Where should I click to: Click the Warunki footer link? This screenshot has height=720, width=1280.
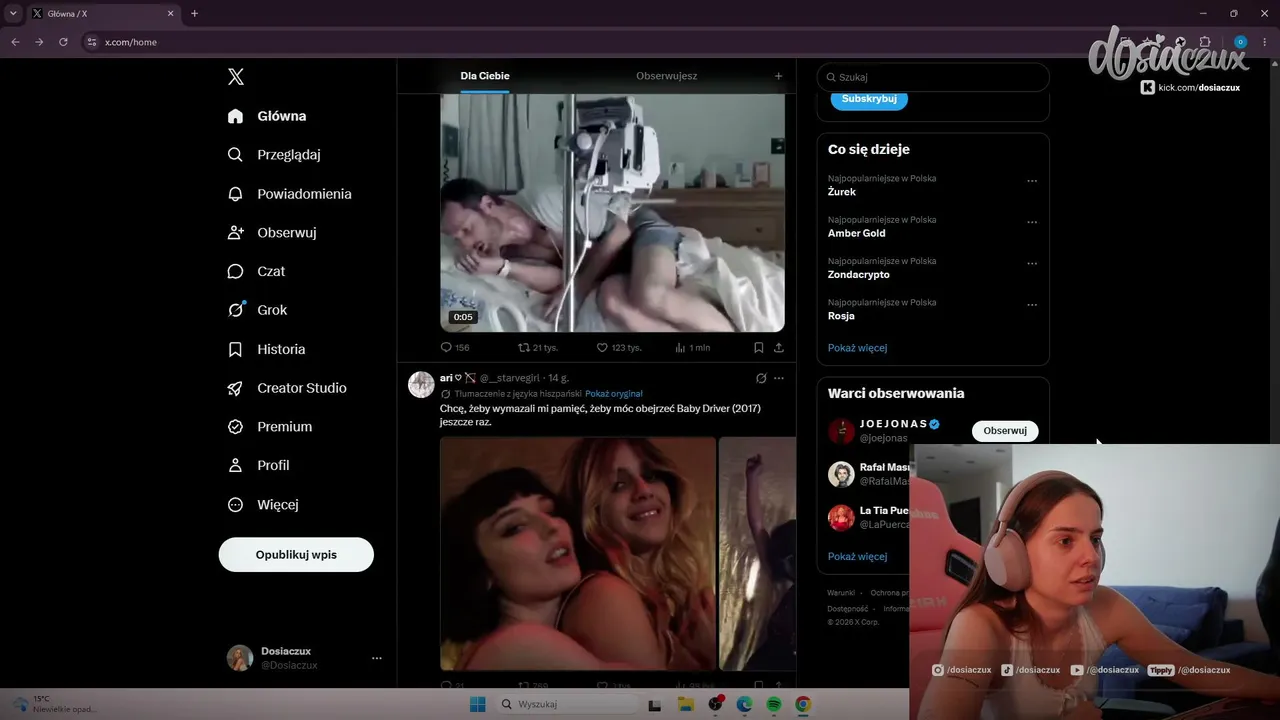click(841, 593)
